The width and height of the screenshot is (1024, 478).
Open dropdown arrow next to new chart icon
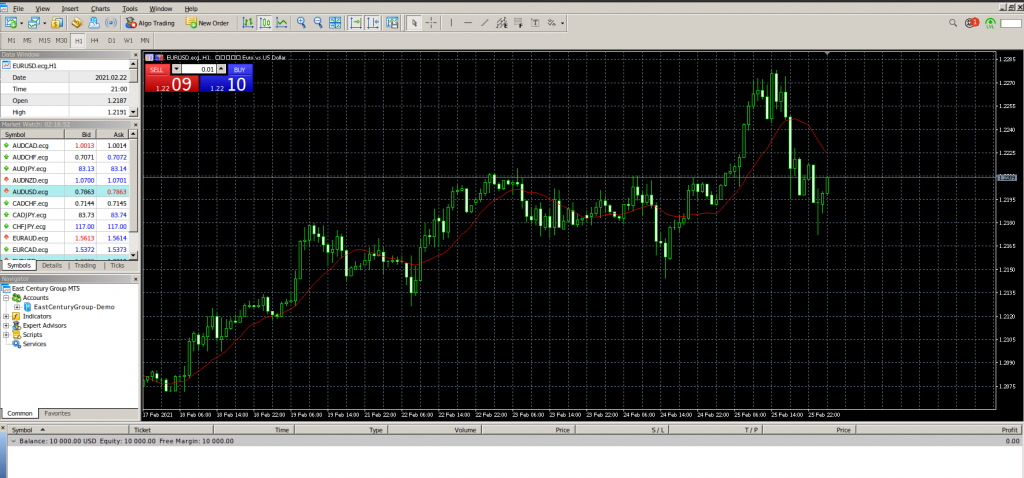[21, 23]
